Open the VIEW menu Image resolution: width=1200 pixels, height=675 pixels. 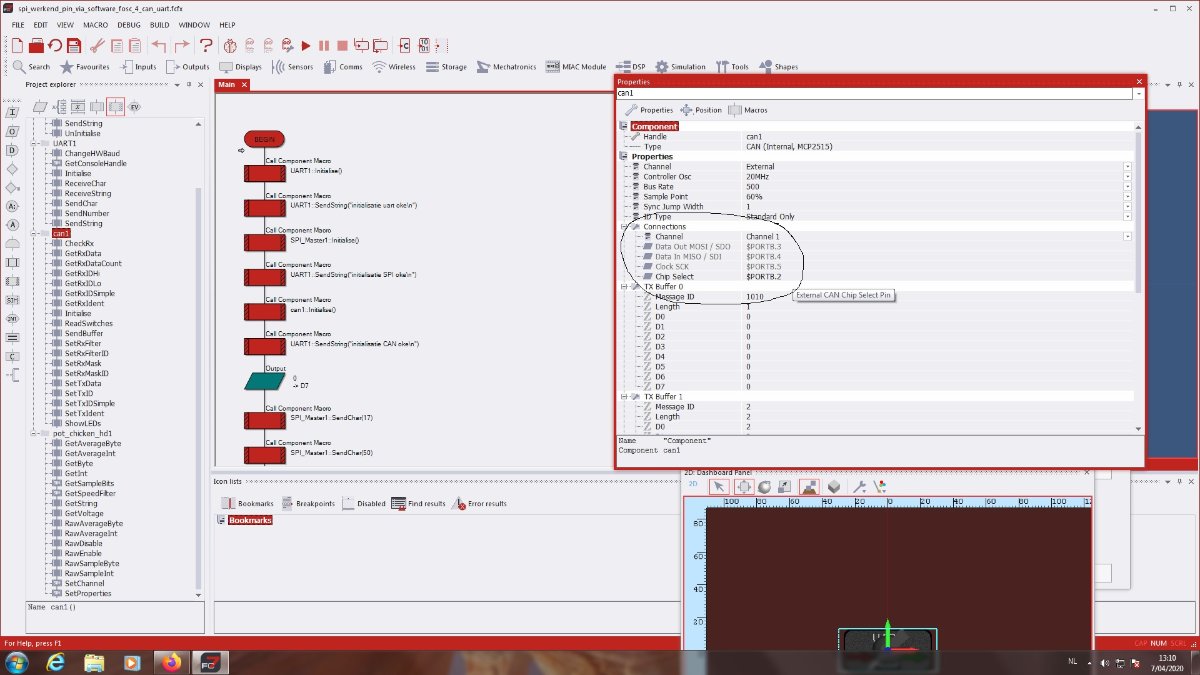coord(65,24)
